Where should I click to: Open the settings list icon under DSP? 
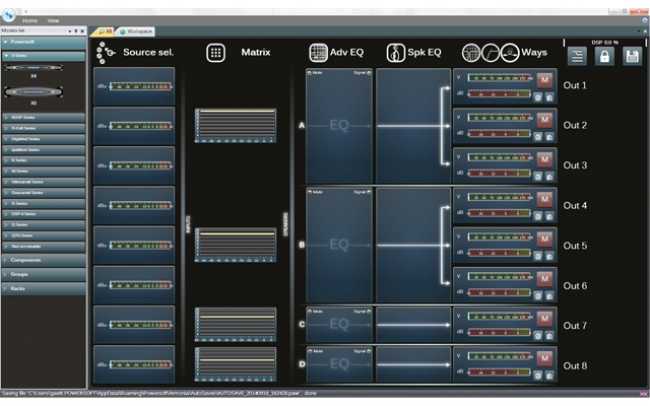coord(577,56)
